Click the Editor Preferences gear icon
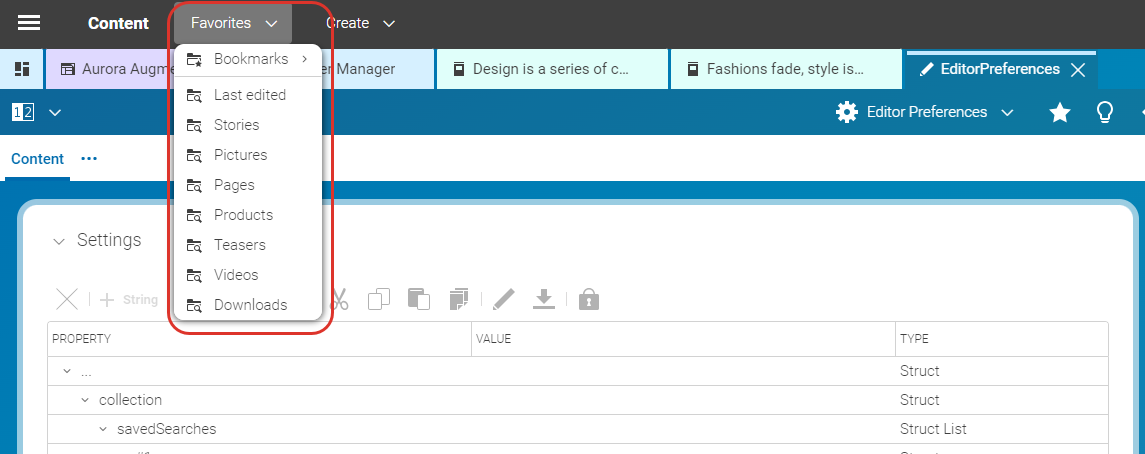 [847, 112]
